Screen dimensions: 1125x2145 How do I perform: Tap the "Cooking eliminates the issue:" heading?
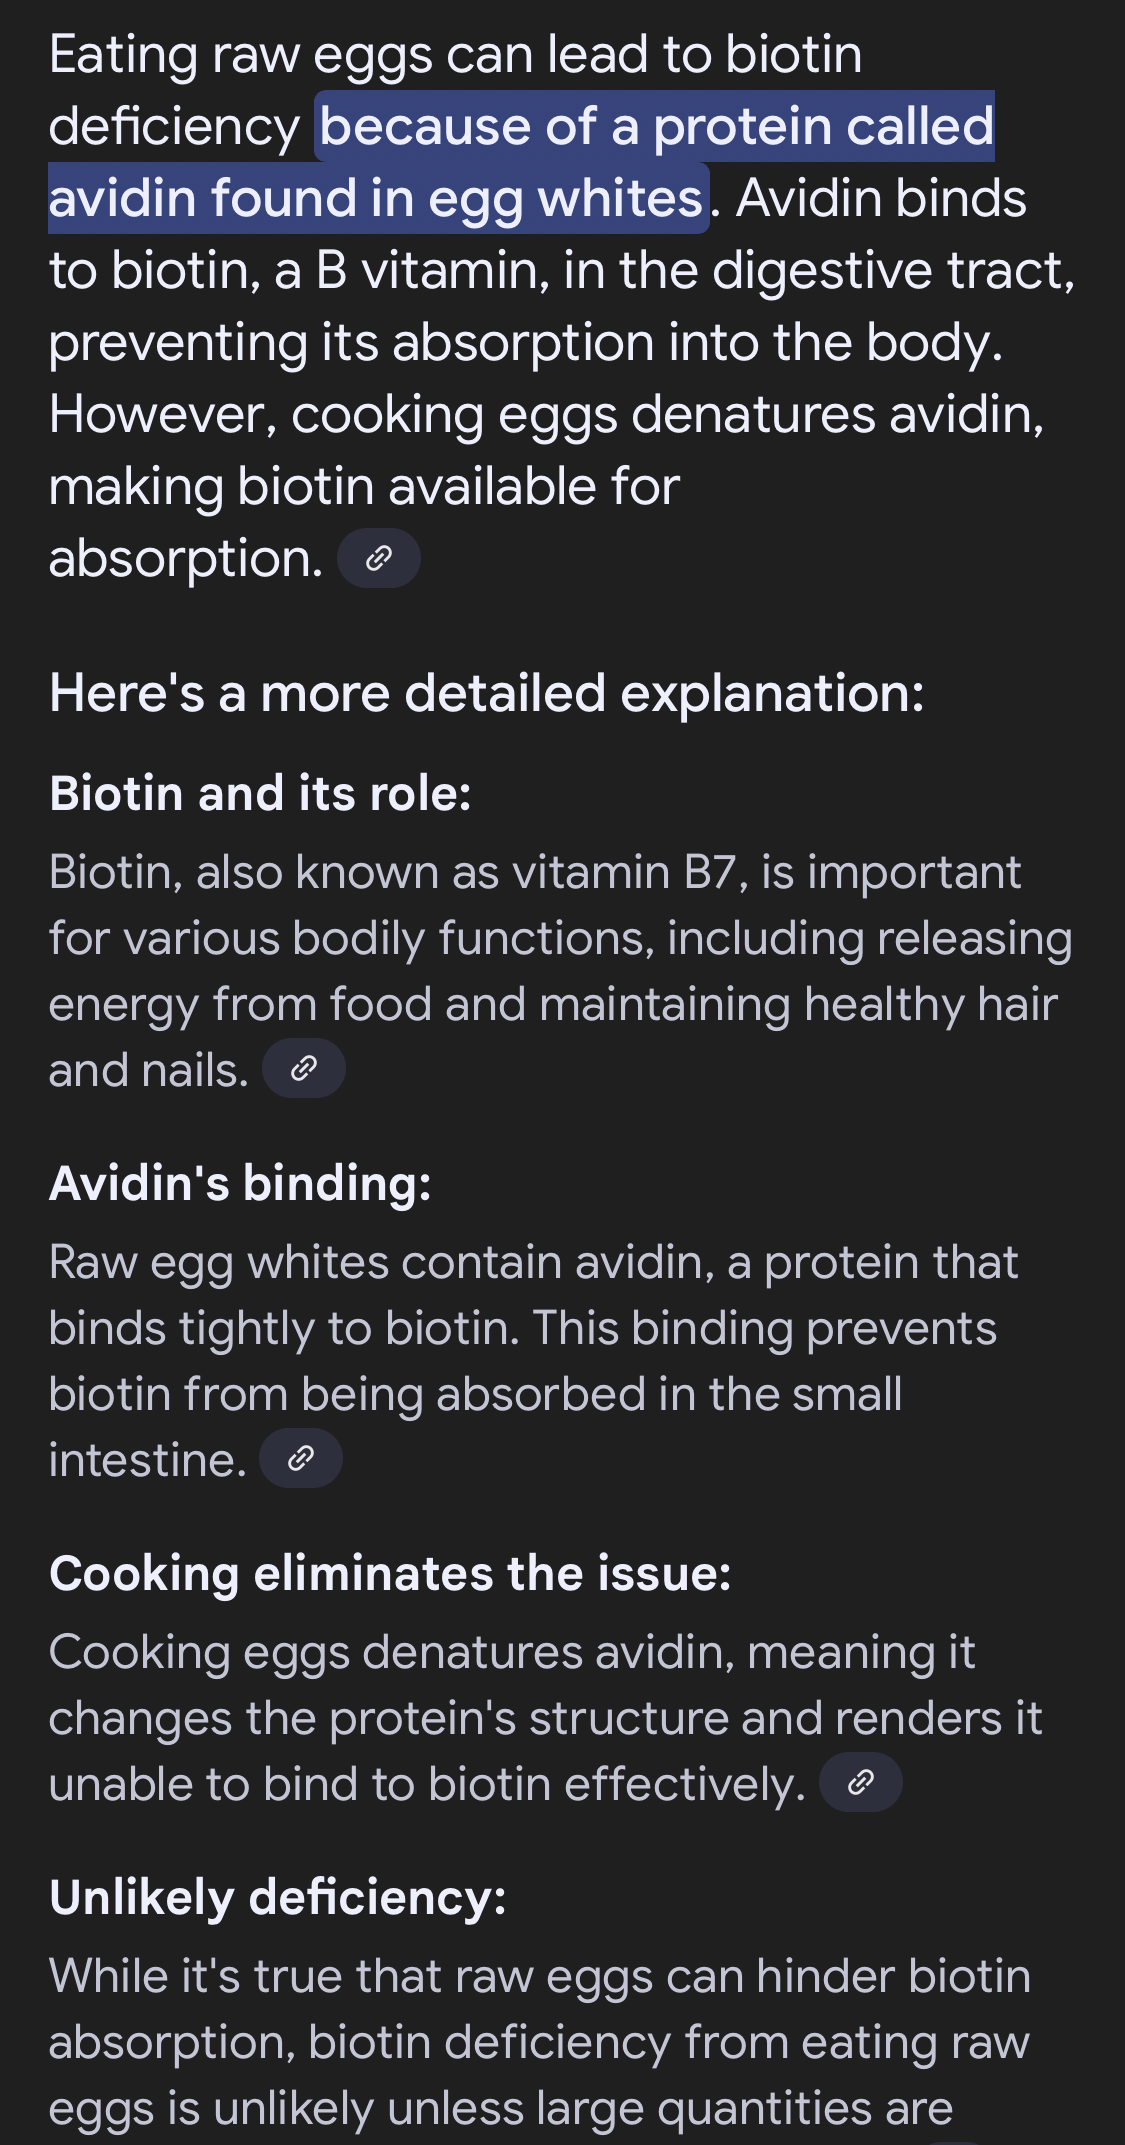pos(390,1574)
